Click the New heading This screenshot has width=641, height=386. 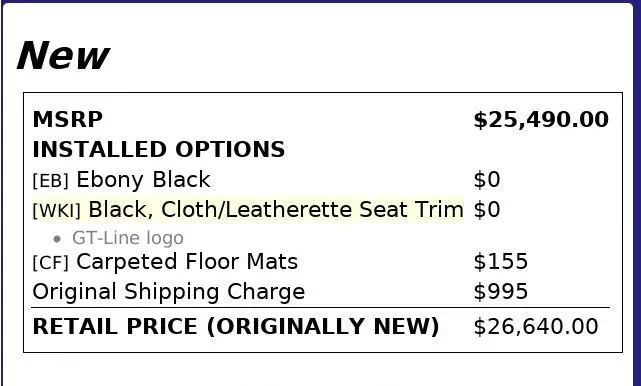pyautogui.click(x=63, y=56)
